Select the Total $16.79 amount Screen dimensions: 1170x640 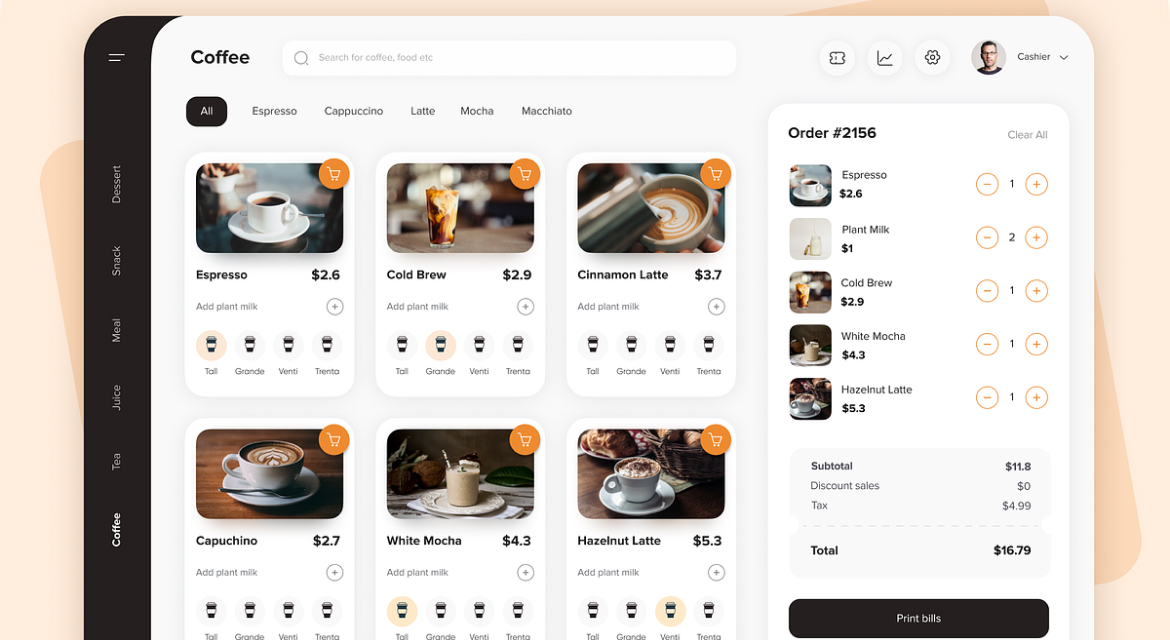pyautogui.click(x=1012, y=550)
